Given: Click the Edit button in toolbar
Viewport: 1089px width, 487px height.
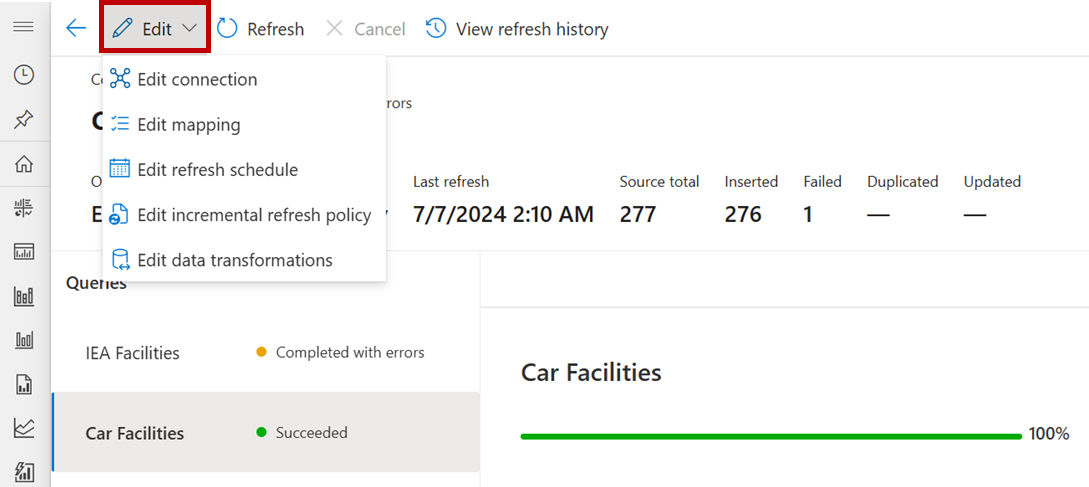Looking at the screenshot, I should [x=144, y=29].
